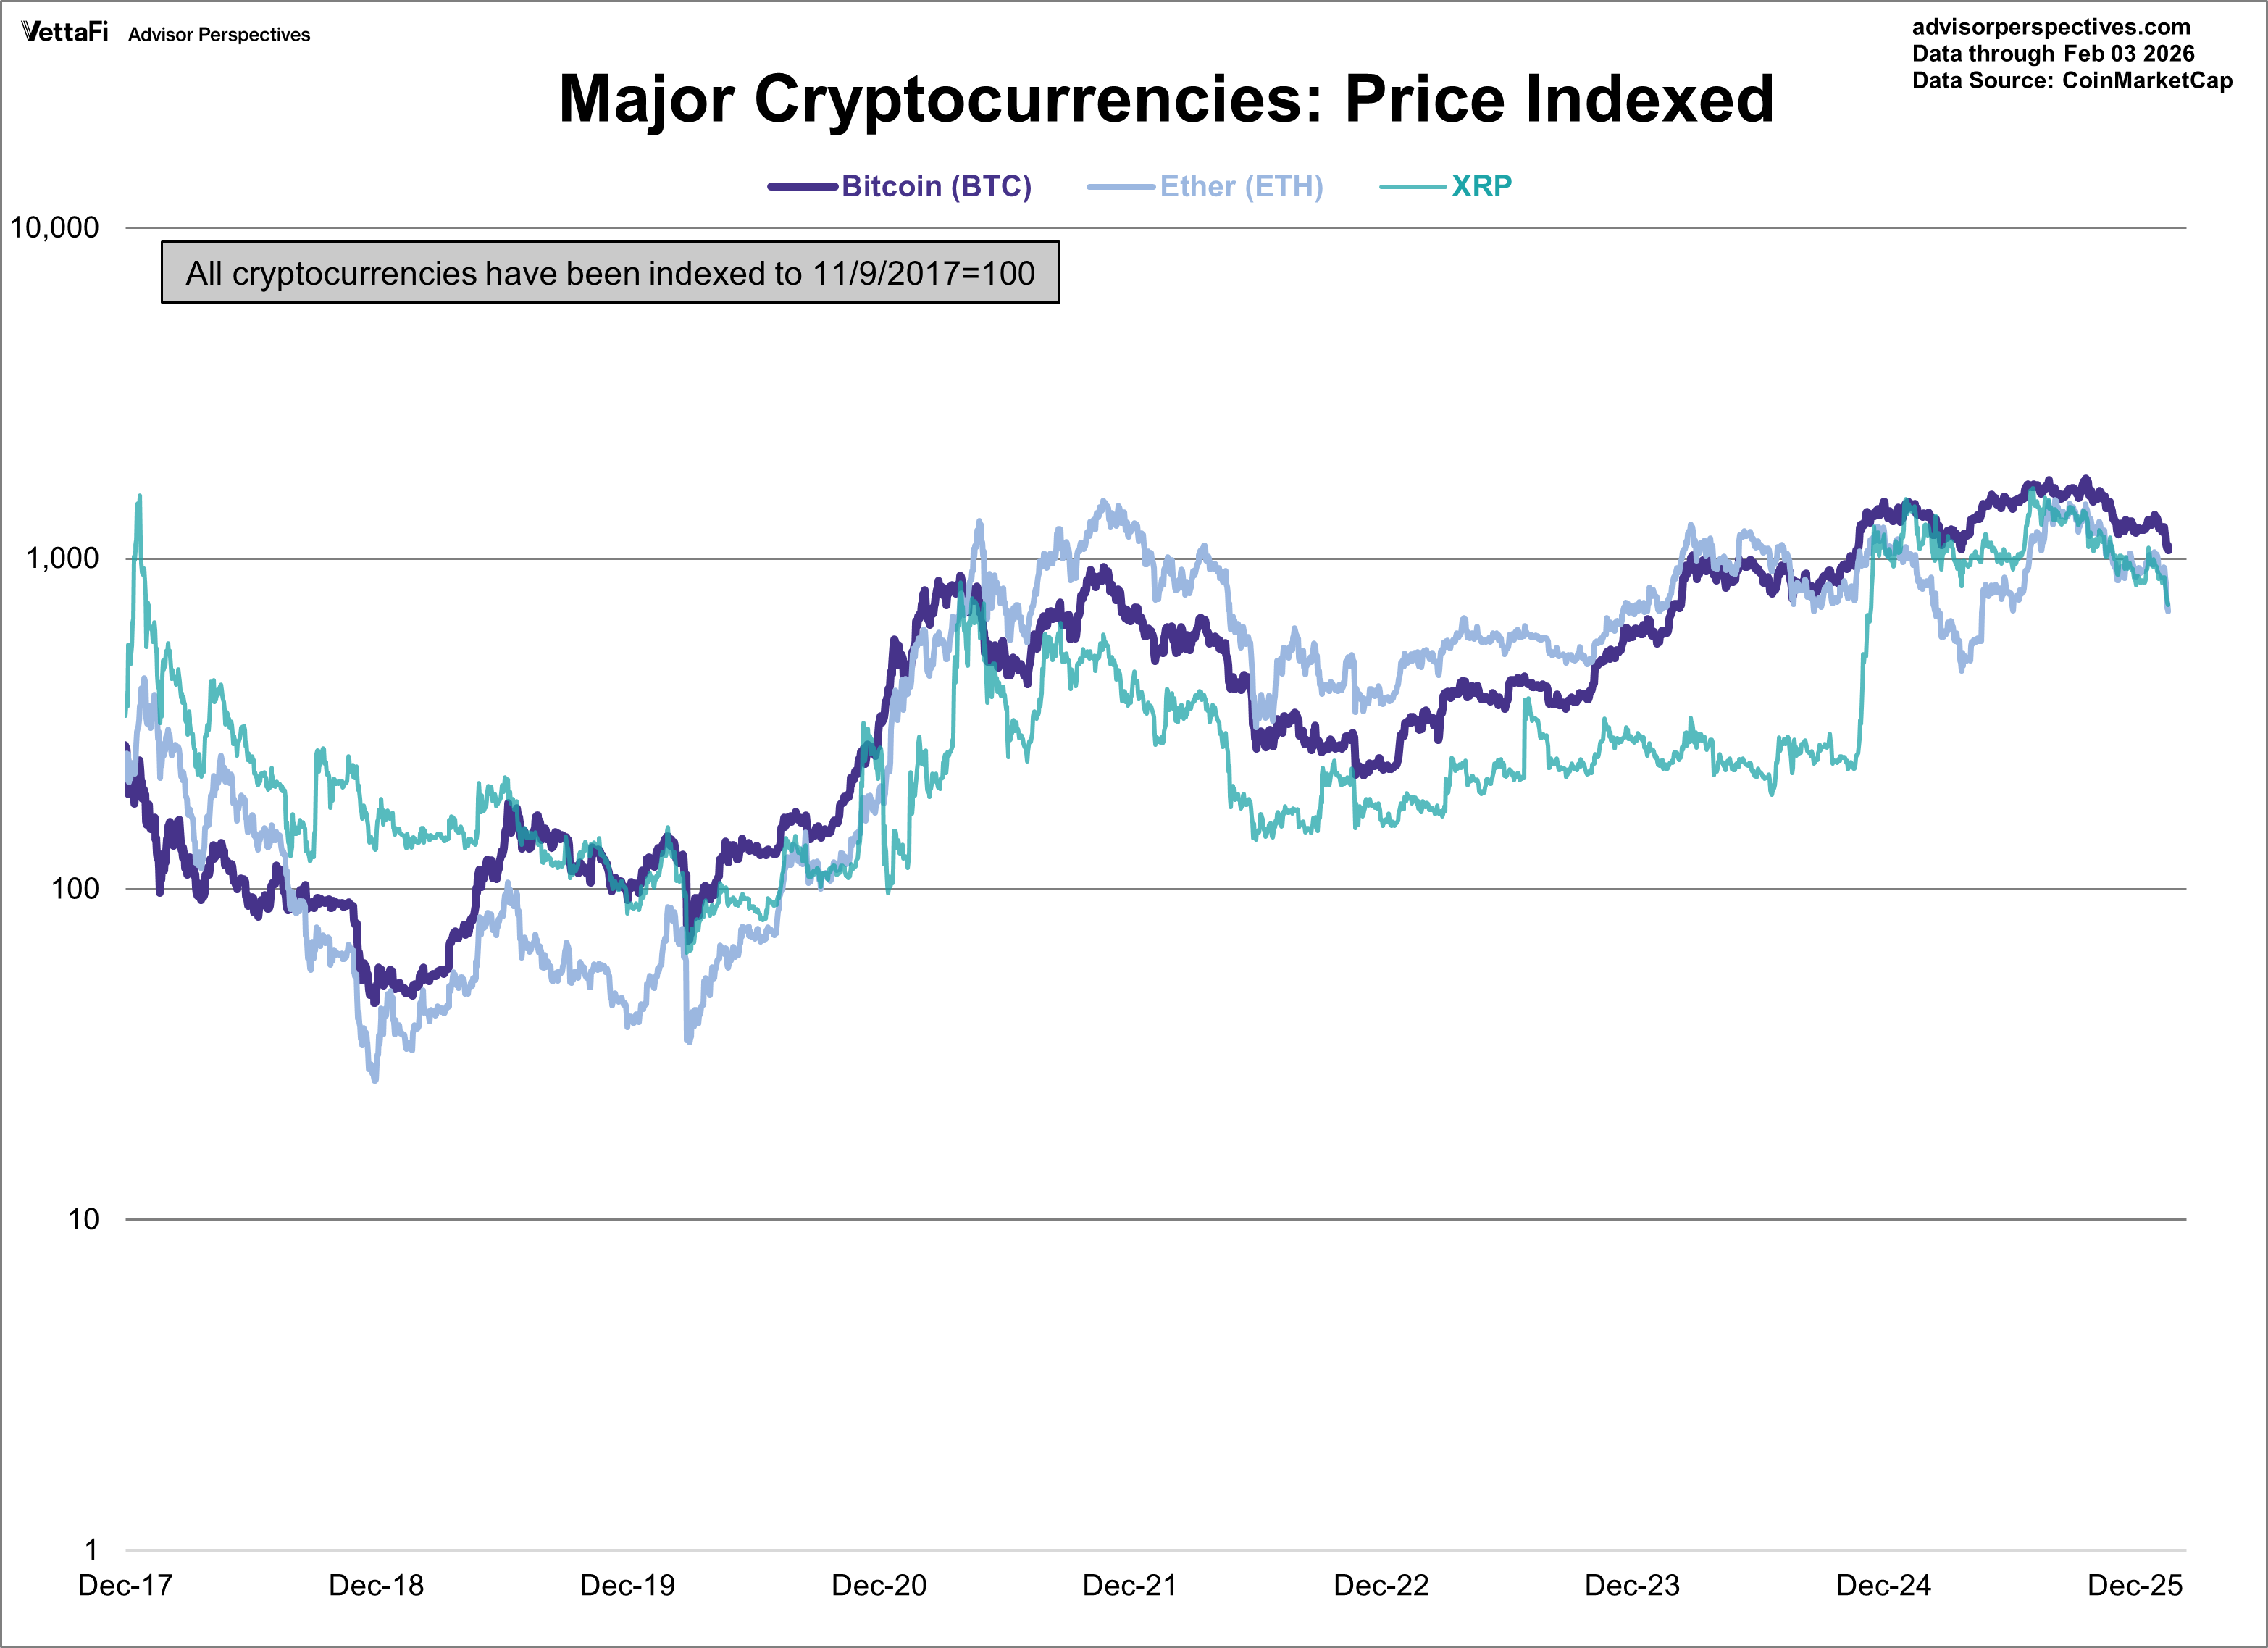Click the indexed to 11/9/2017=100 note box
The image size is (2268, 1648).
(610, 273)
